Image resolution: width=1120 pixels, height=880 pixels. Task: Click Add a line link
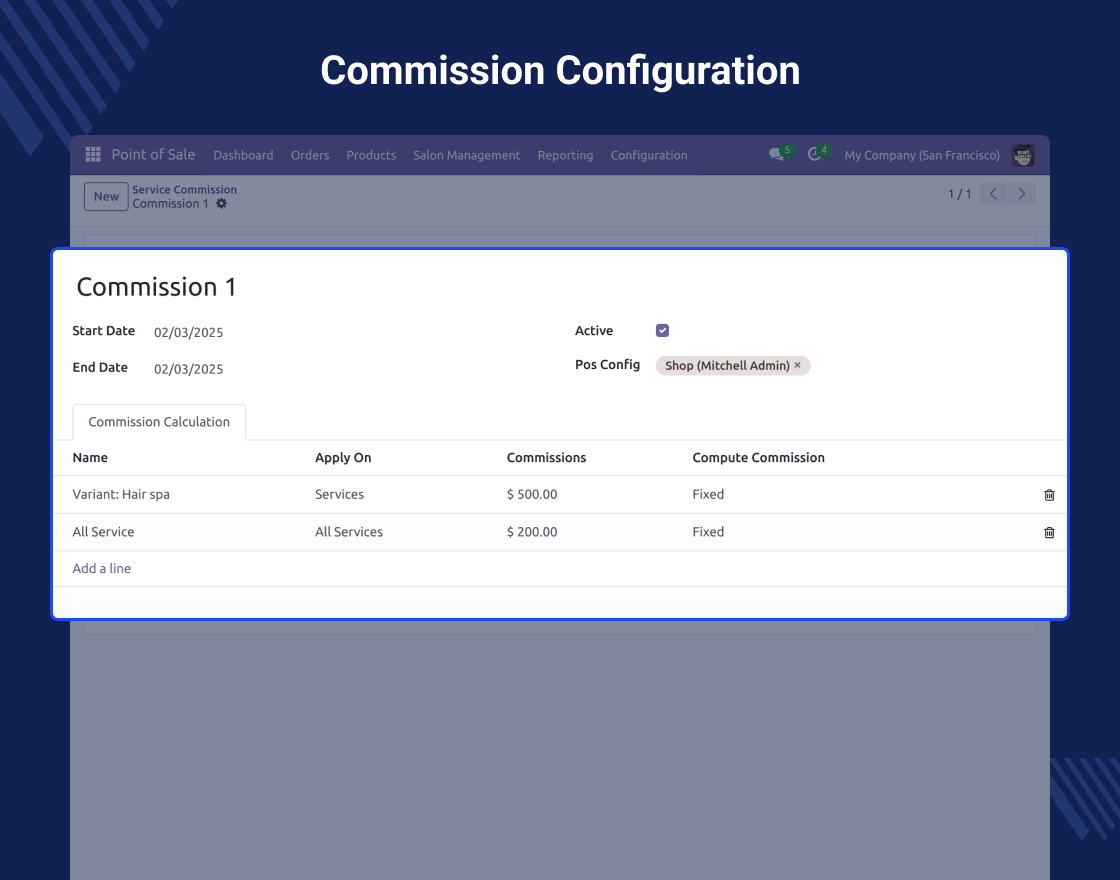[101, 569]
